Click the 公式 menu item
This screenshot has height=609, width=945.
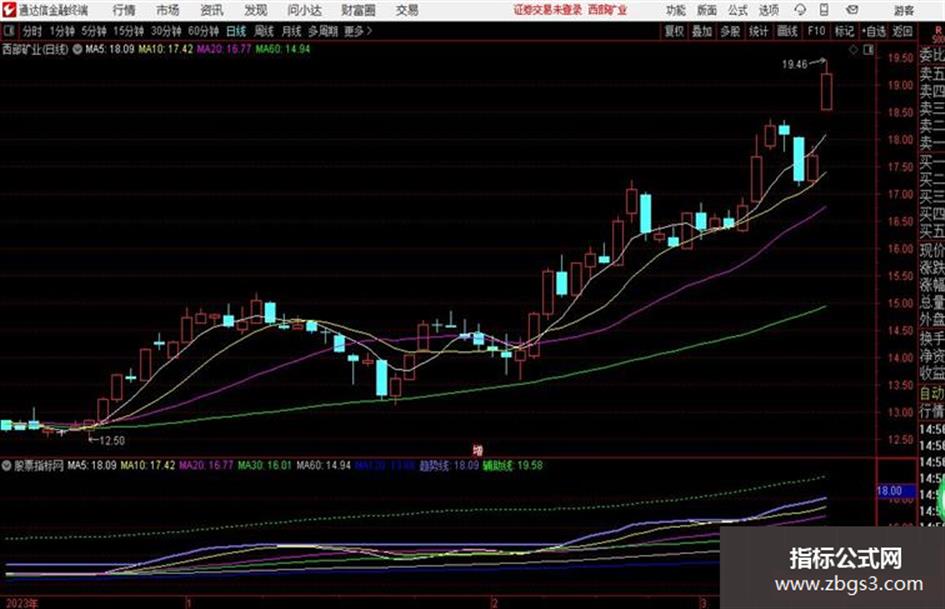click(738, 10)
